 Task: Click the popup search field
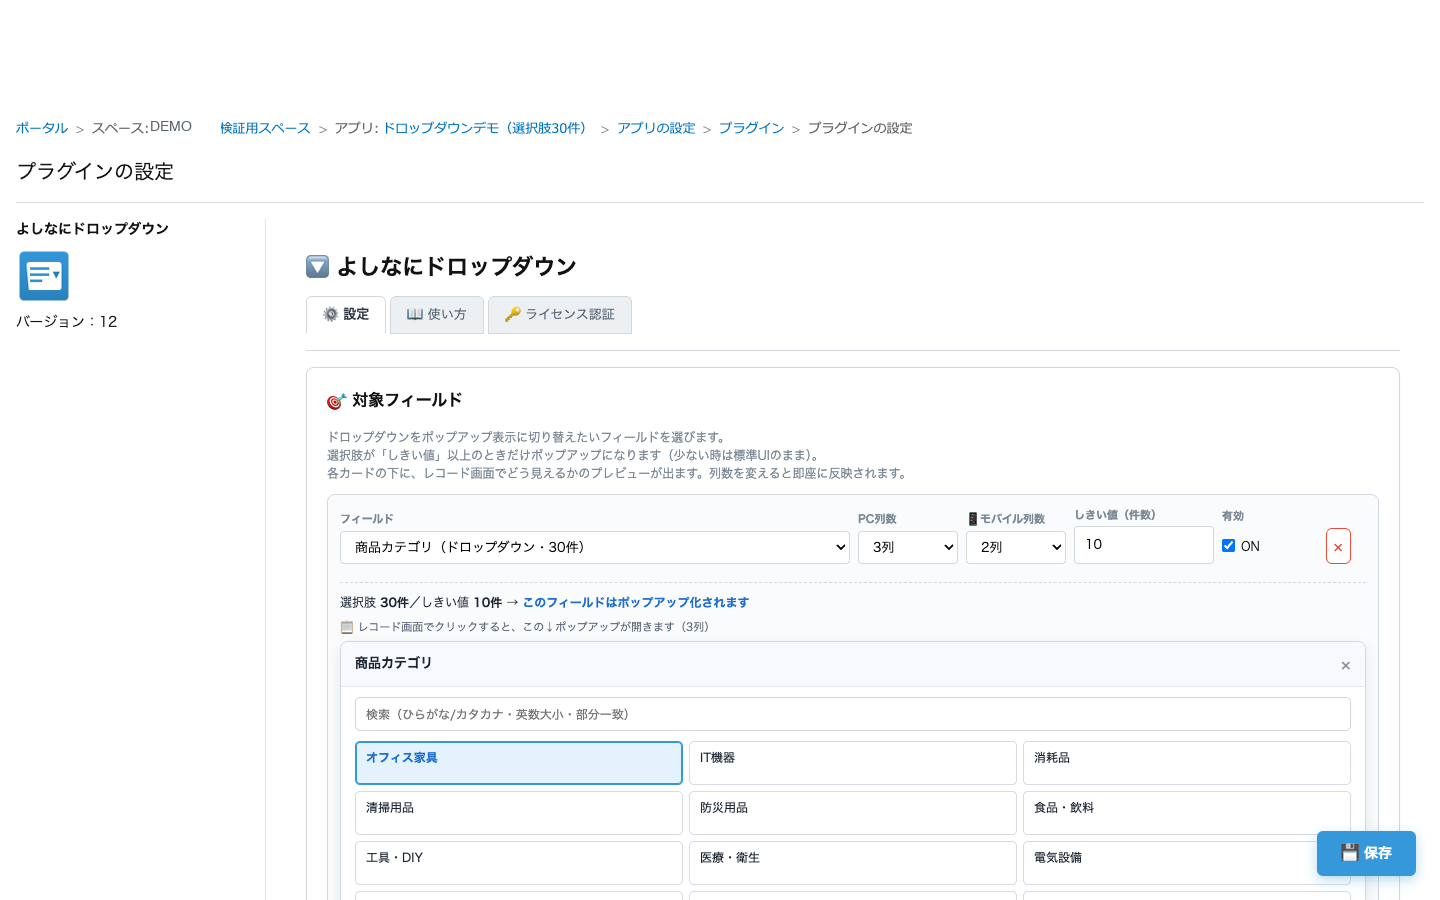(853, 714)
